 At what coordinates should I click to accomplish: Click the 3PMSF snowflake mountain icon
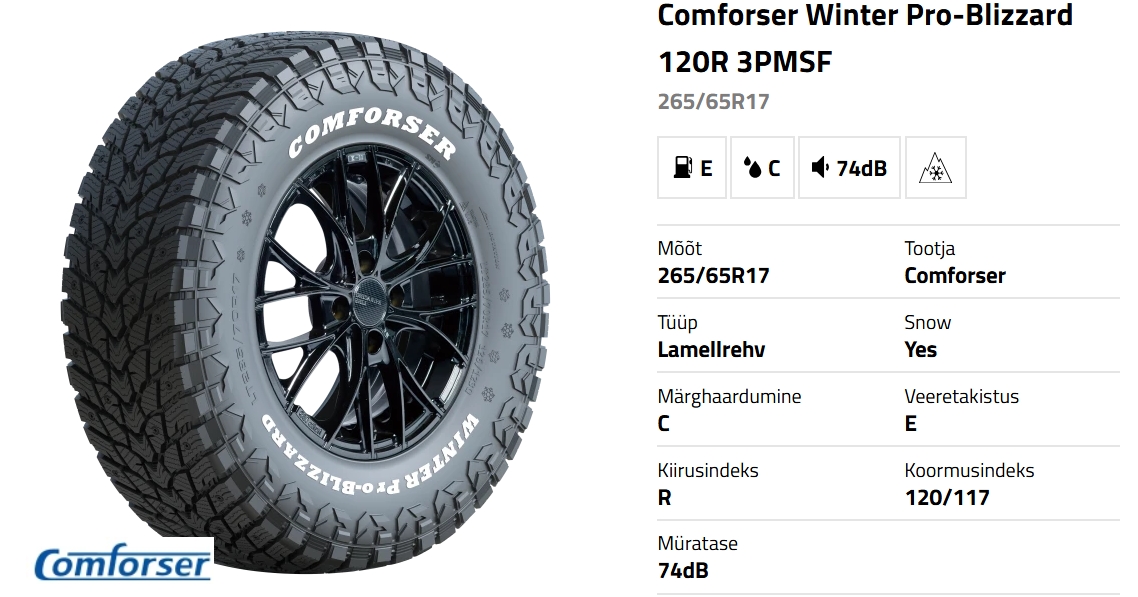pyautogui.click(x=936, y=168)
